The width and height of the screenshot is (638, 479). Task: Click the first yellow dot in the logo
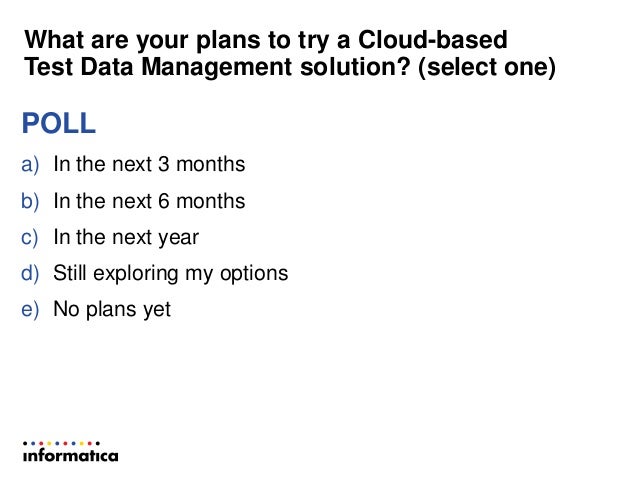click(x=49, y=443)
